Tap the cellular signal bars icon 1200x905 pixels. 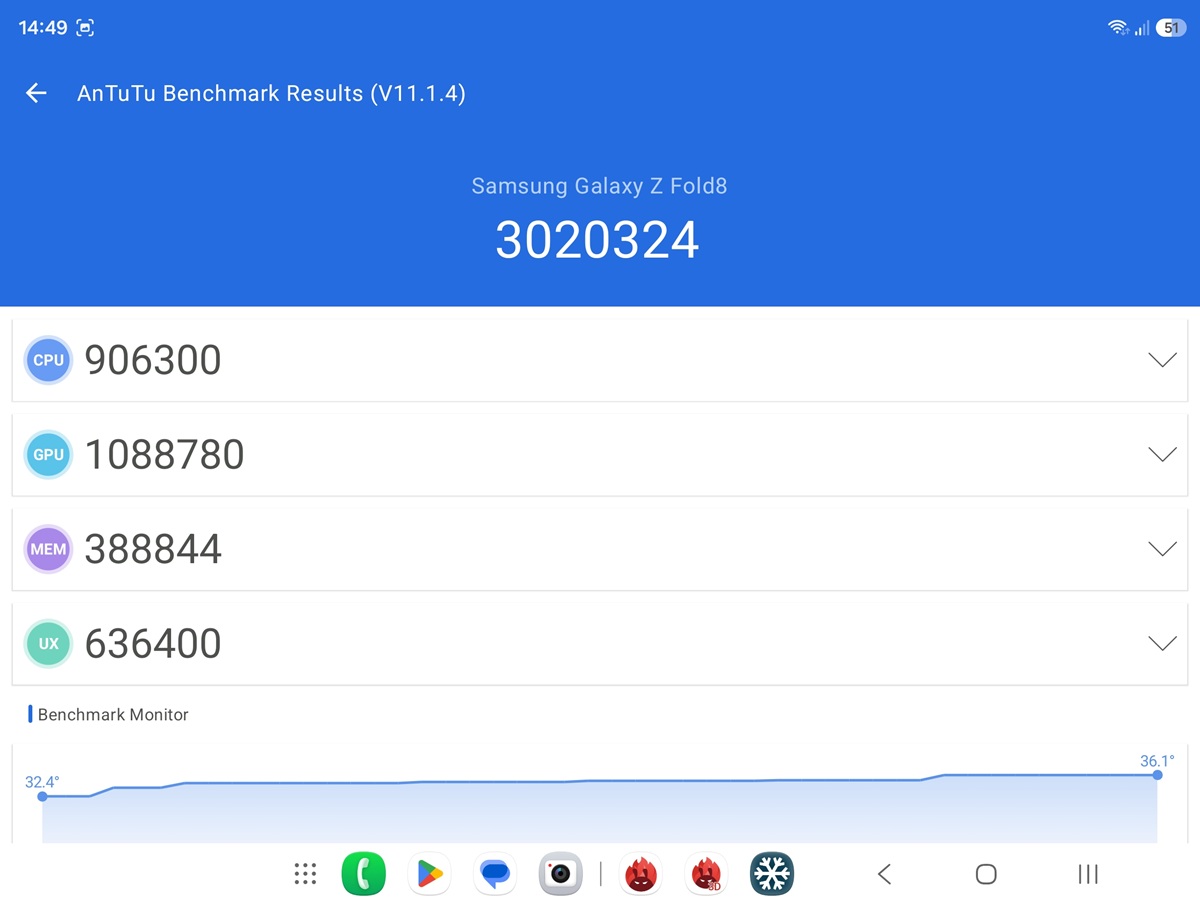(1142, 28)
